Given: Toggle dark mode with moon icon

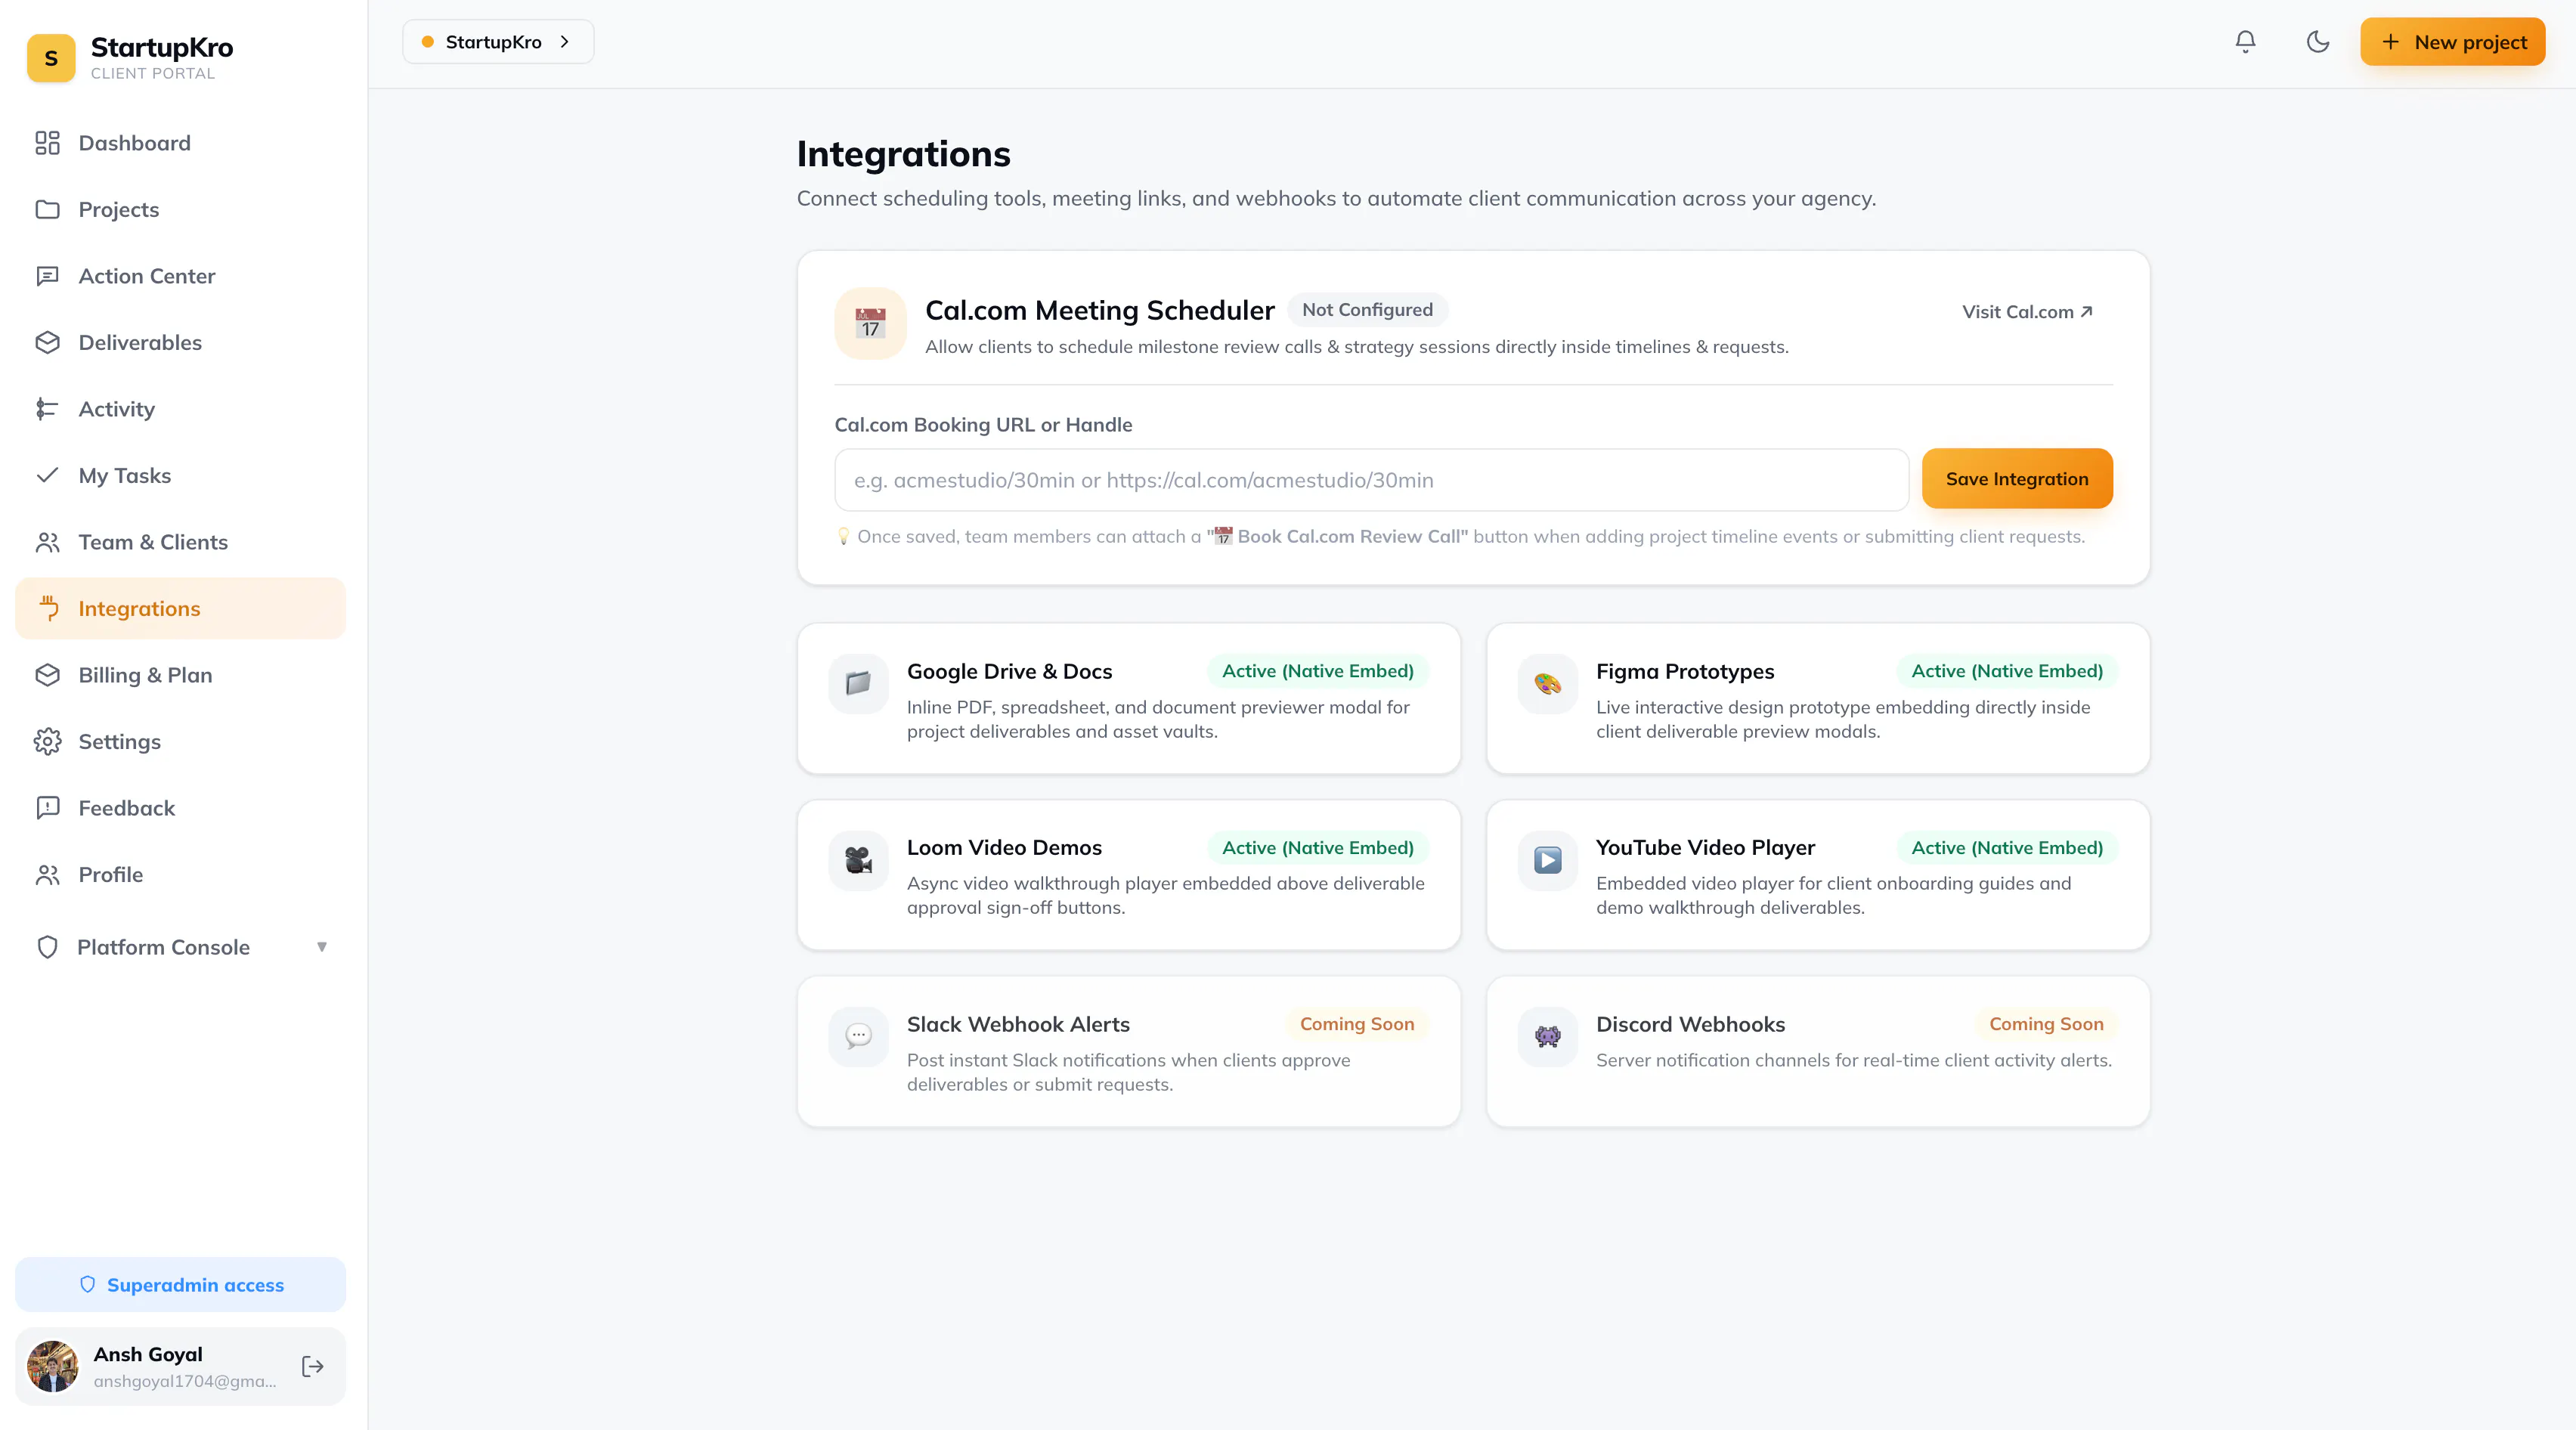Looking at the screenshot, I should [x=2317, y=41].
